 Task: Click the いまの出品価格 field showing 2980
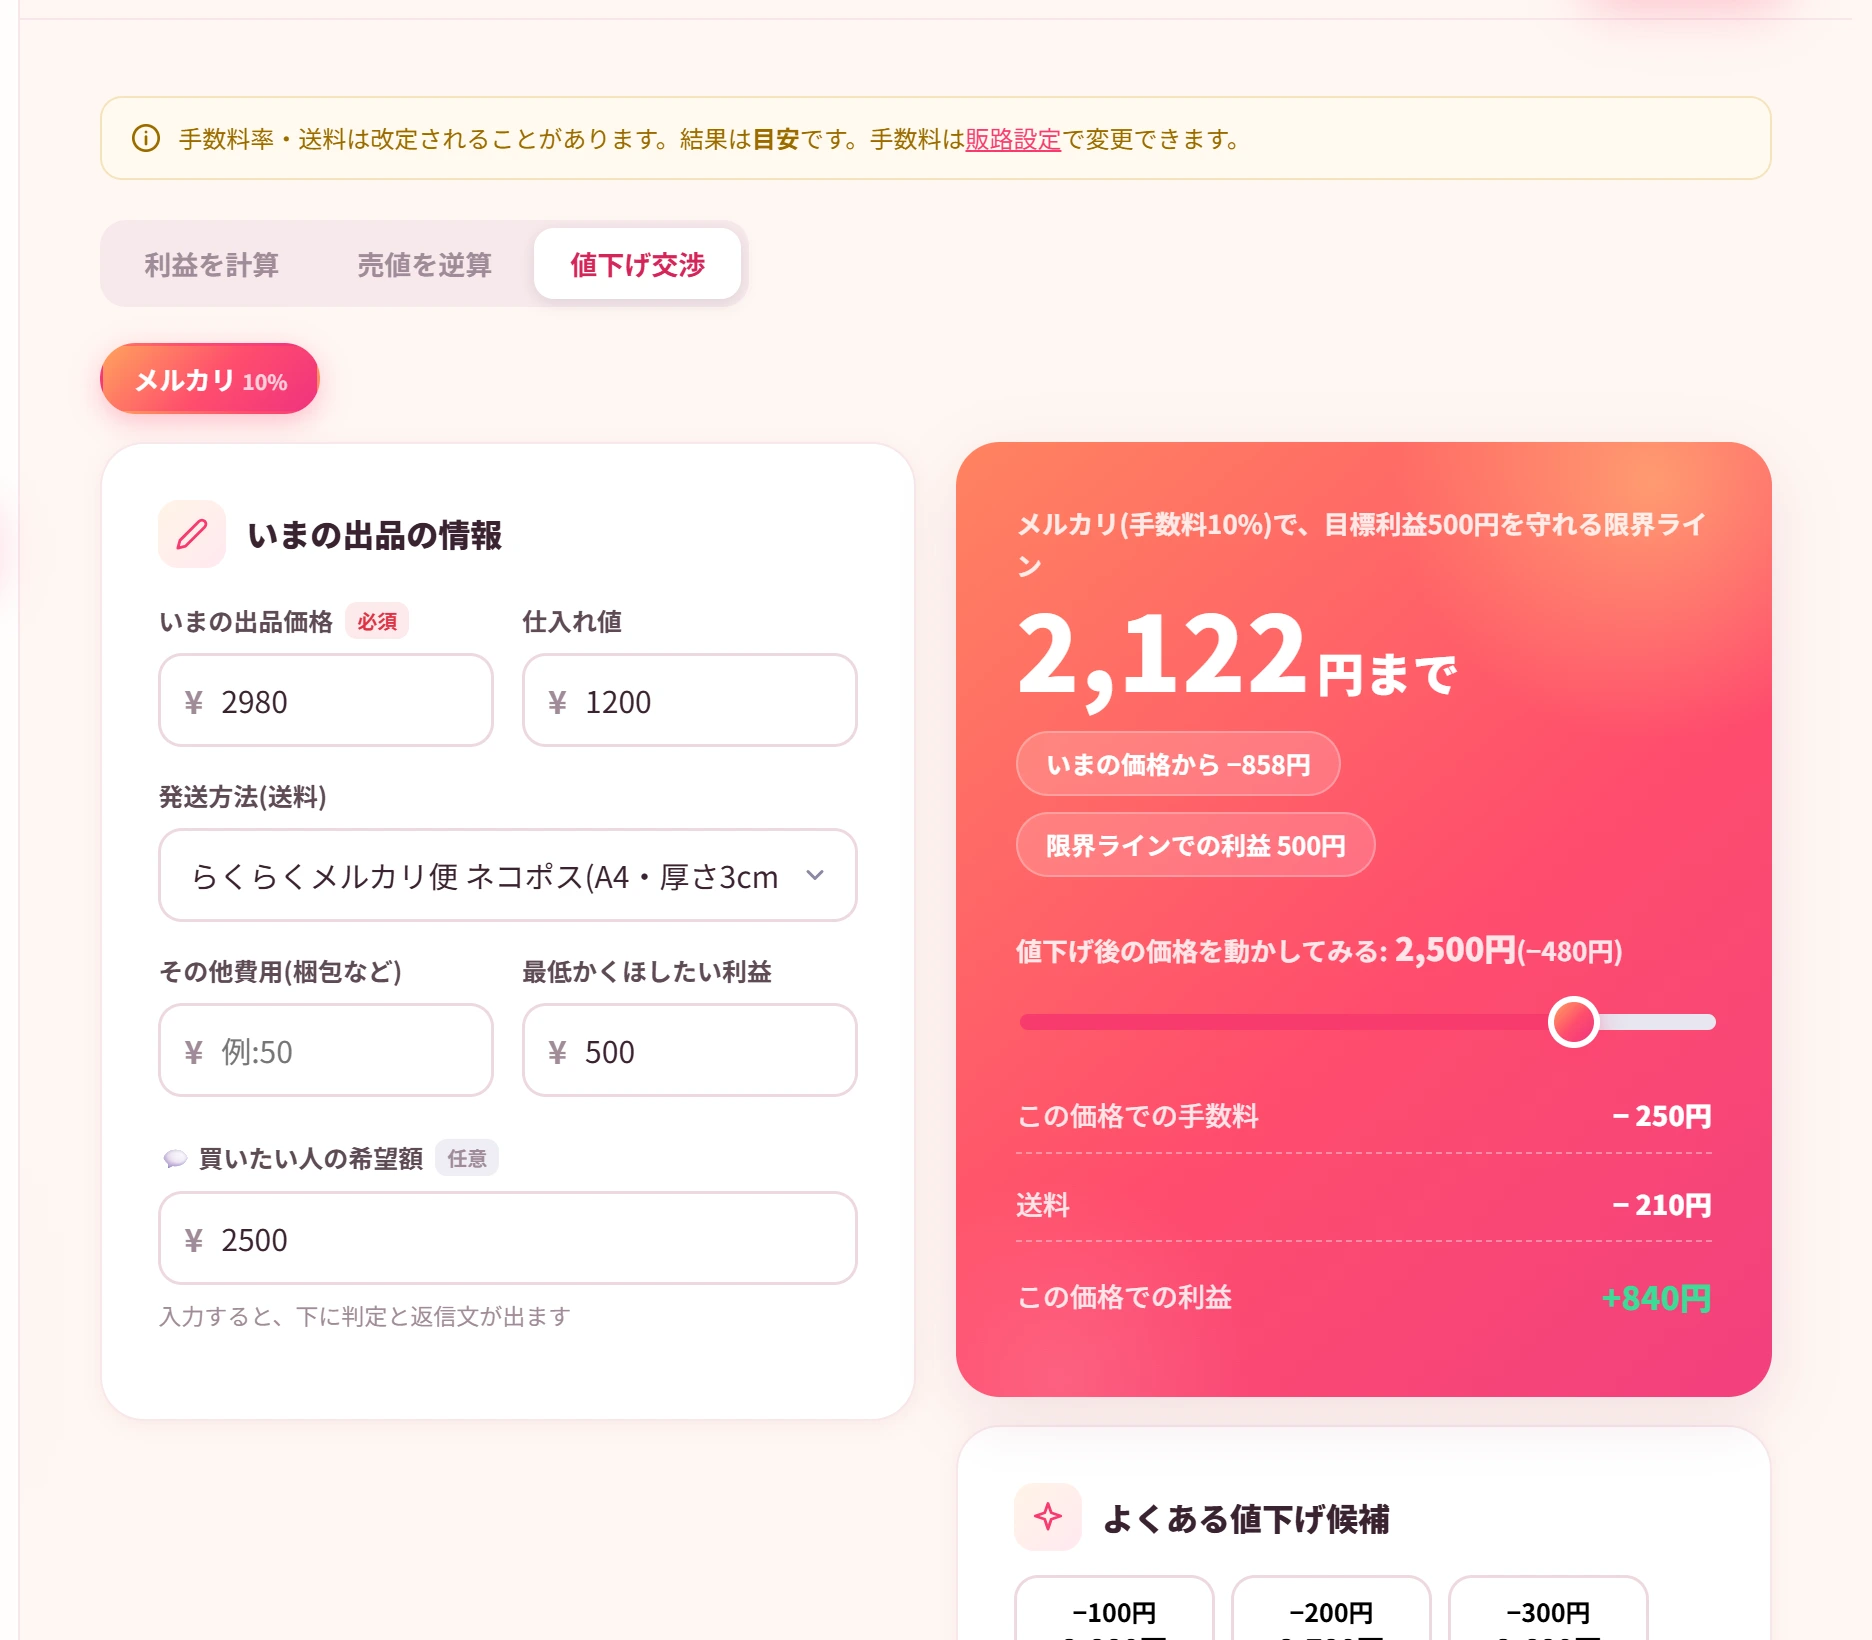click(326, 701)
